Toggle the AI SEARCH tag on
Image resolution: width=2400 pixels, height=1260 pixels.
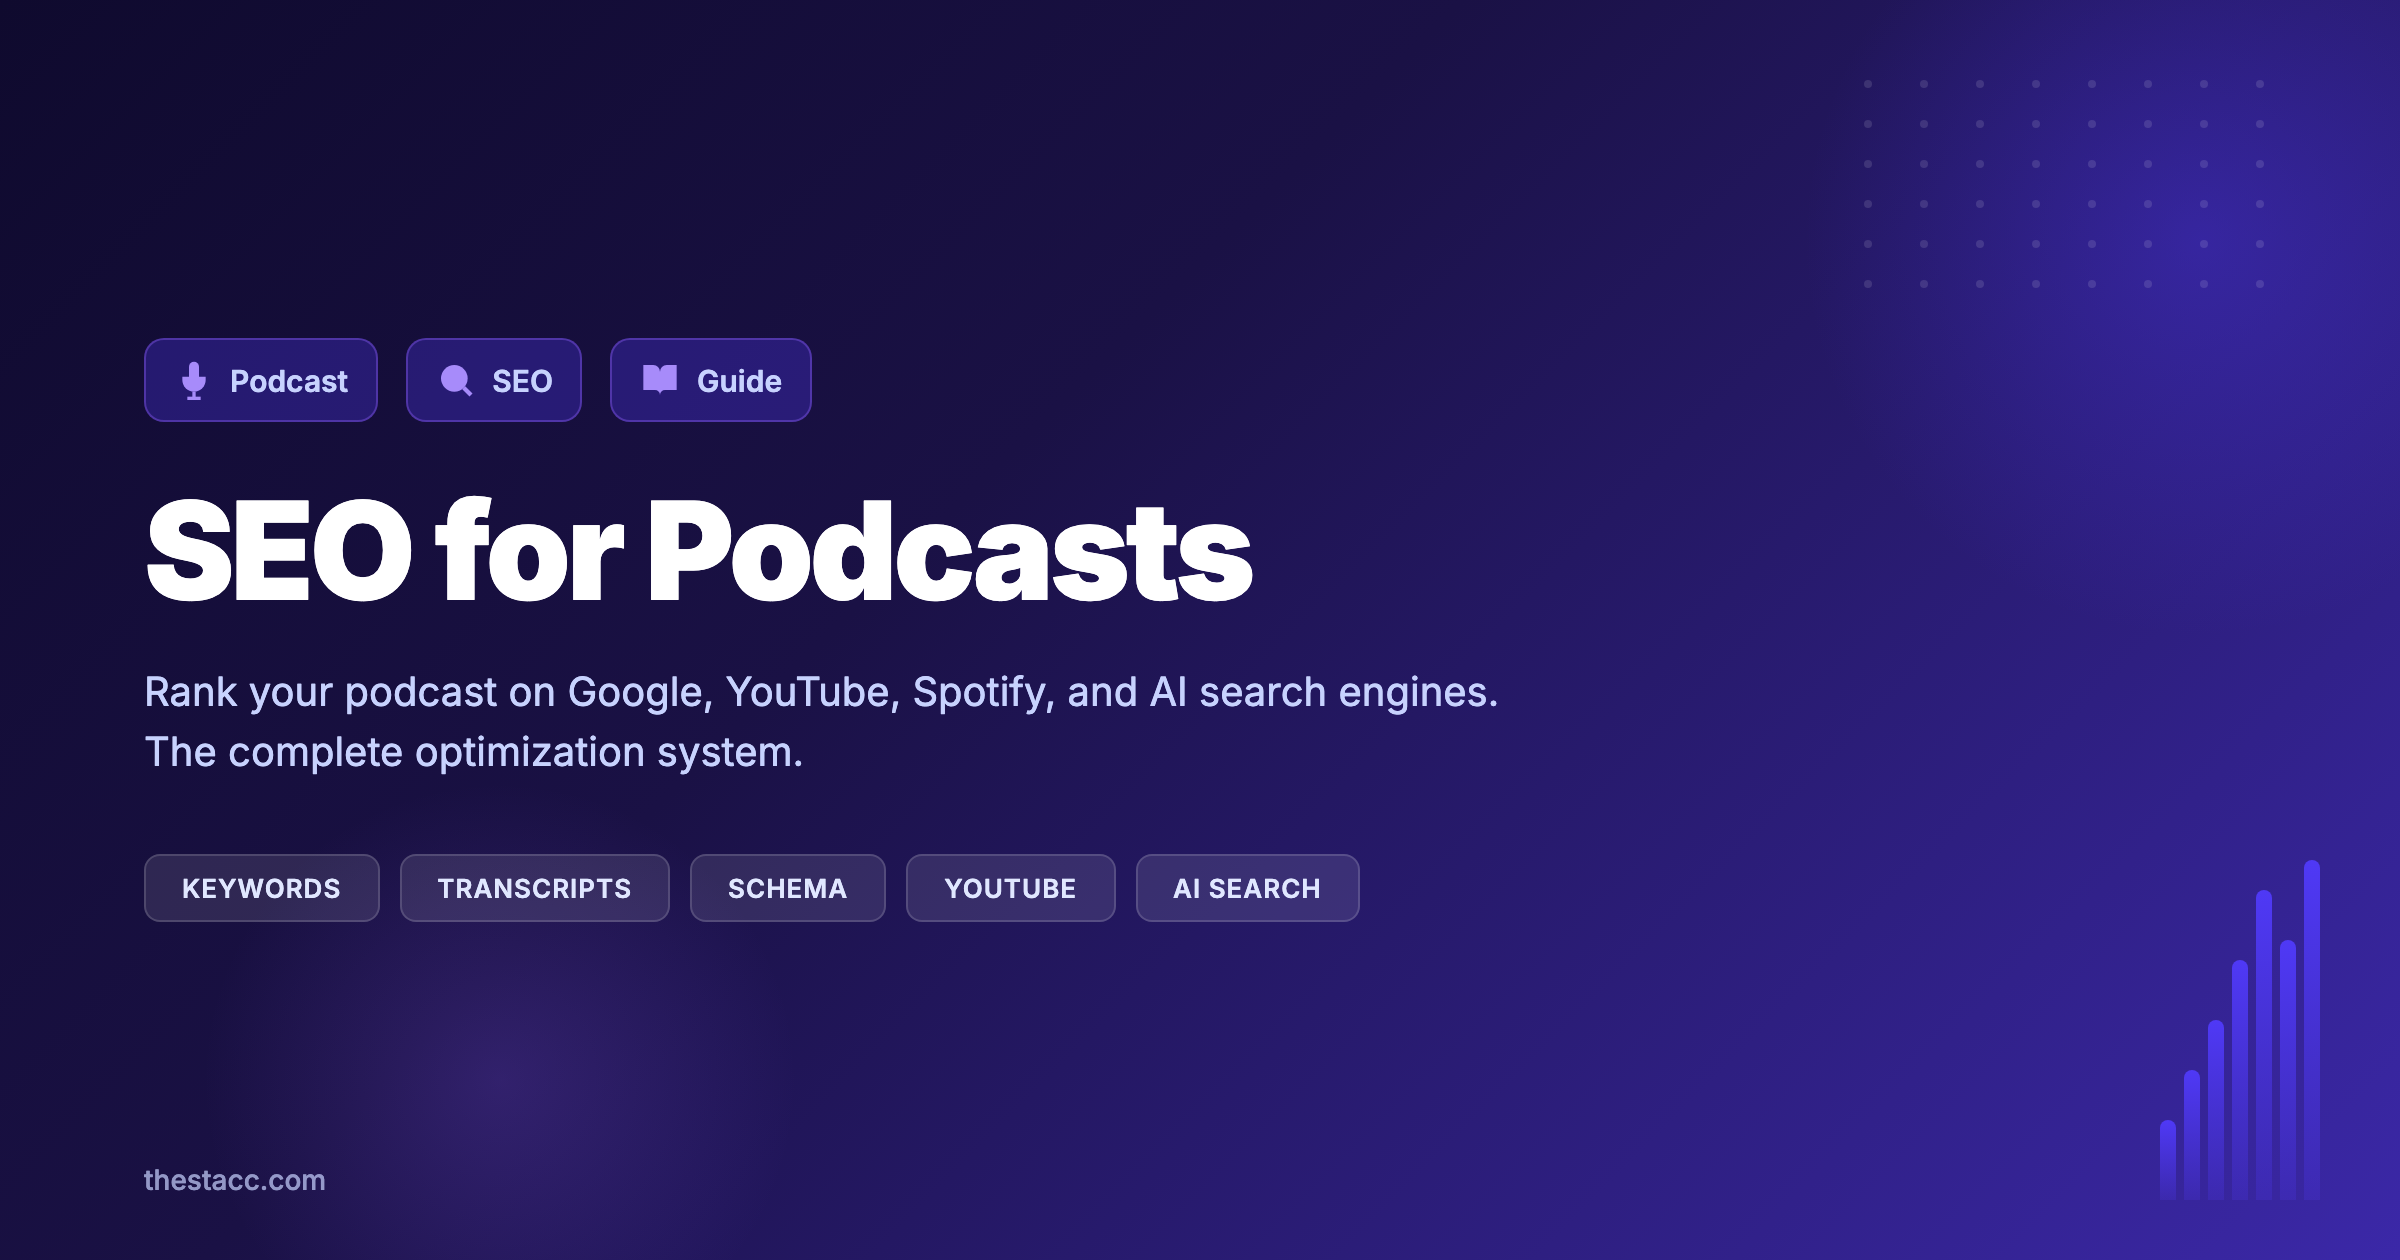[1247, 888]
